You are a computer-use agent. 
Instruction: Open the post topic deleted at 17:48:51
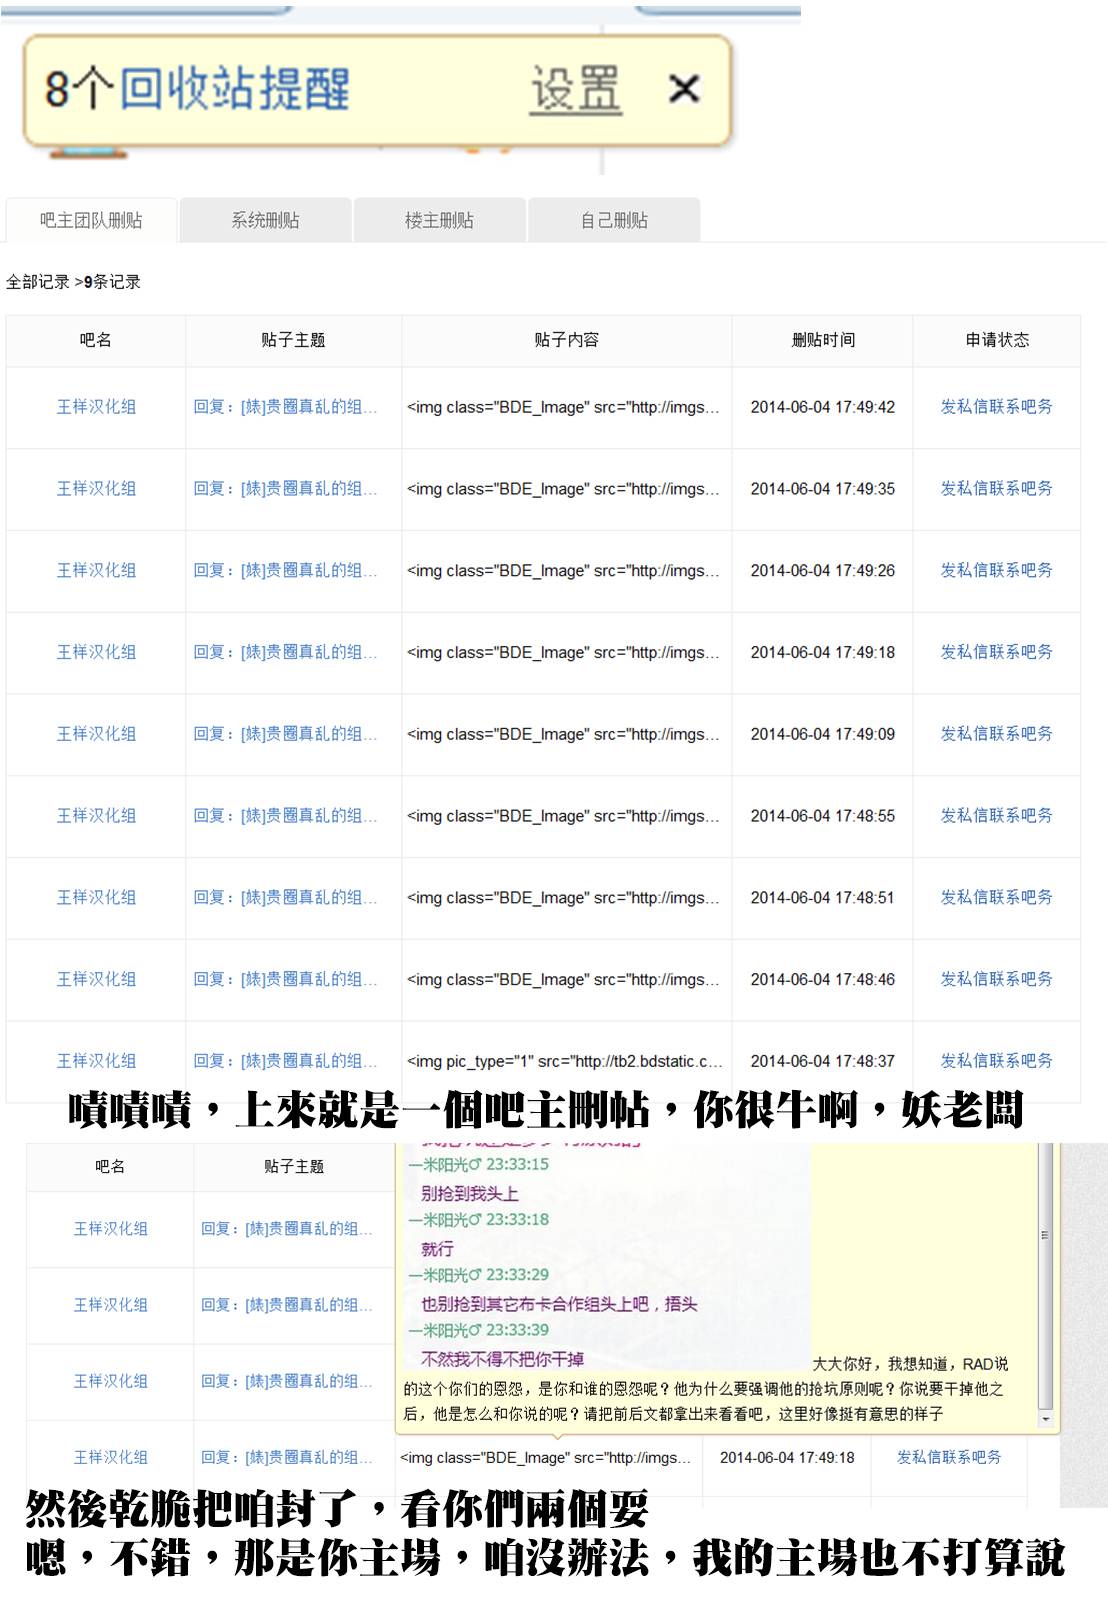285,898
